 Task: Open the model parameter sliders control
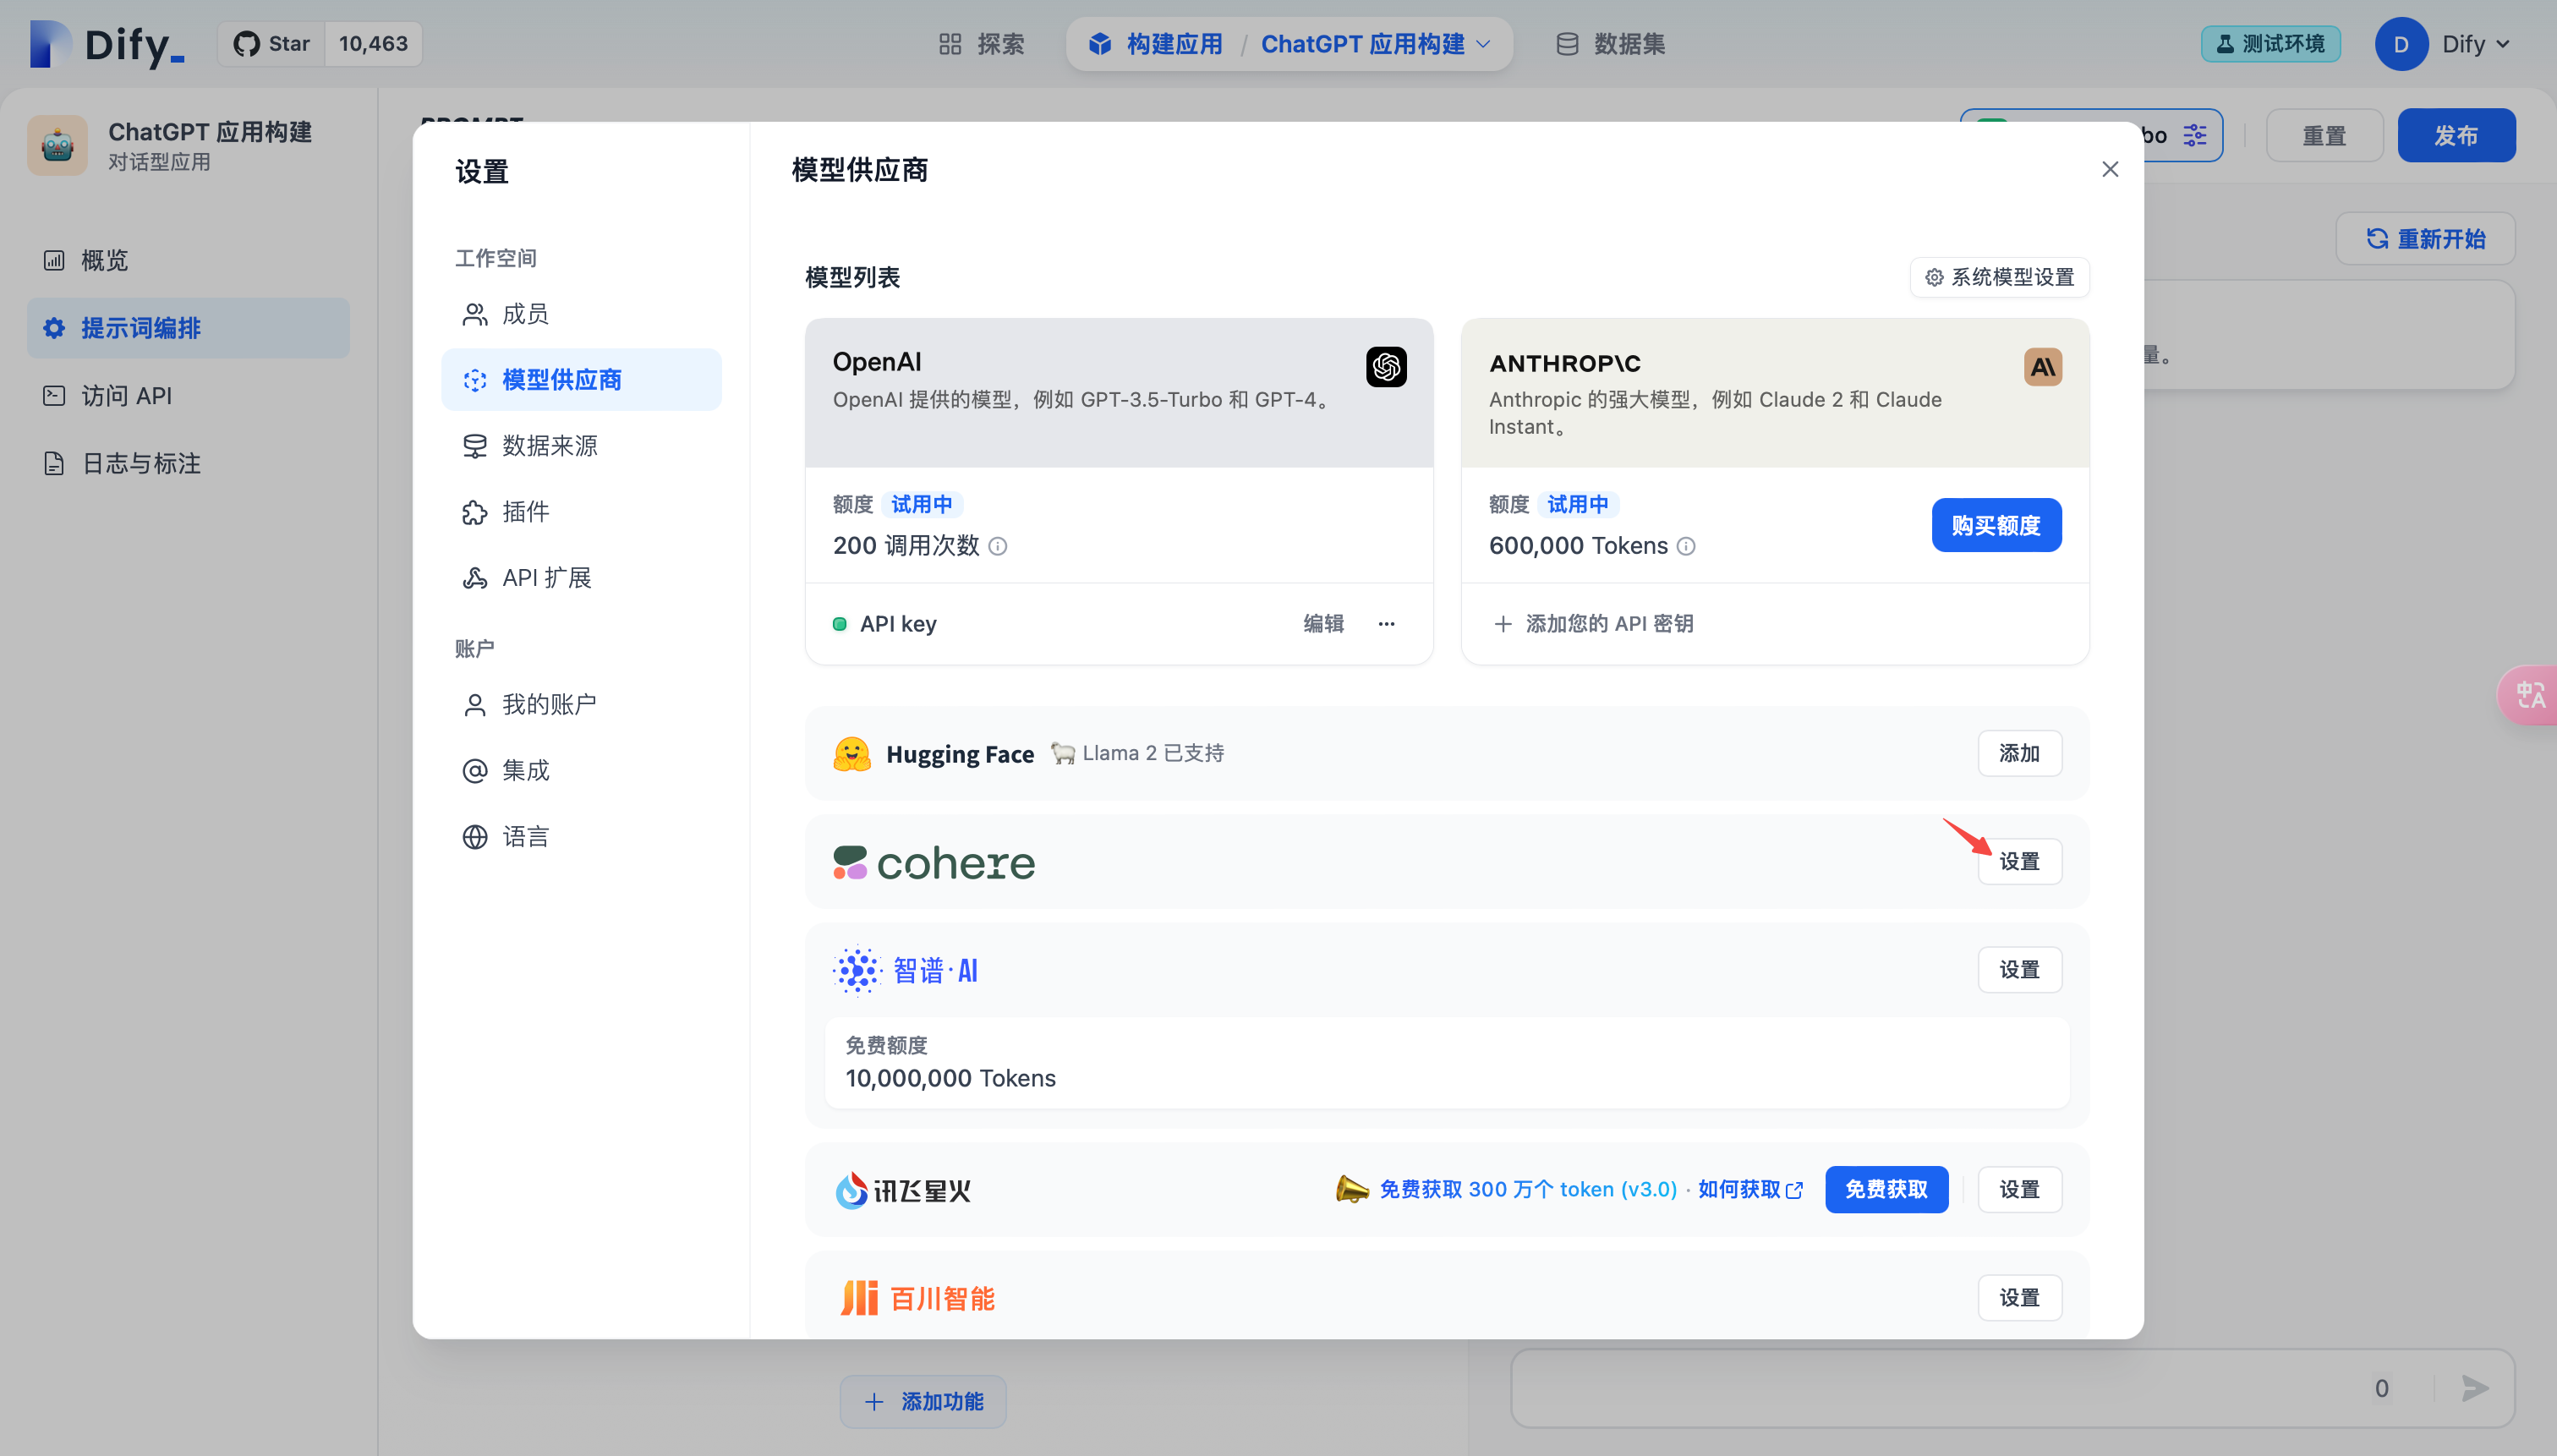[x=2195, y=134]
